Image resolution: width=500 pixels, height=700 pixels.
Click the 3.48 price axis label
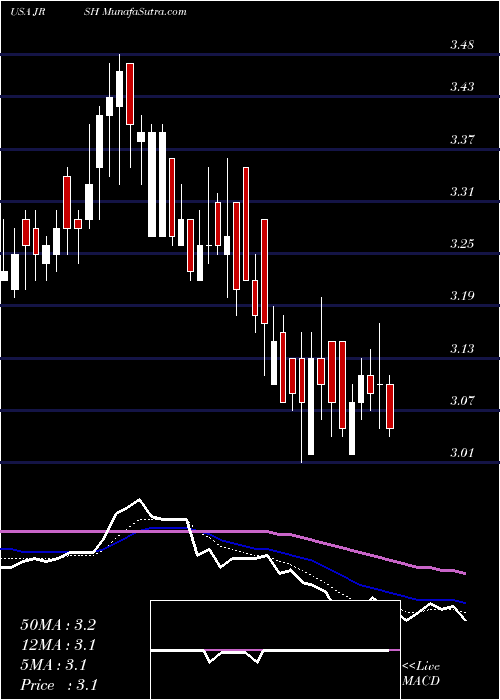(x=462, y=45)
